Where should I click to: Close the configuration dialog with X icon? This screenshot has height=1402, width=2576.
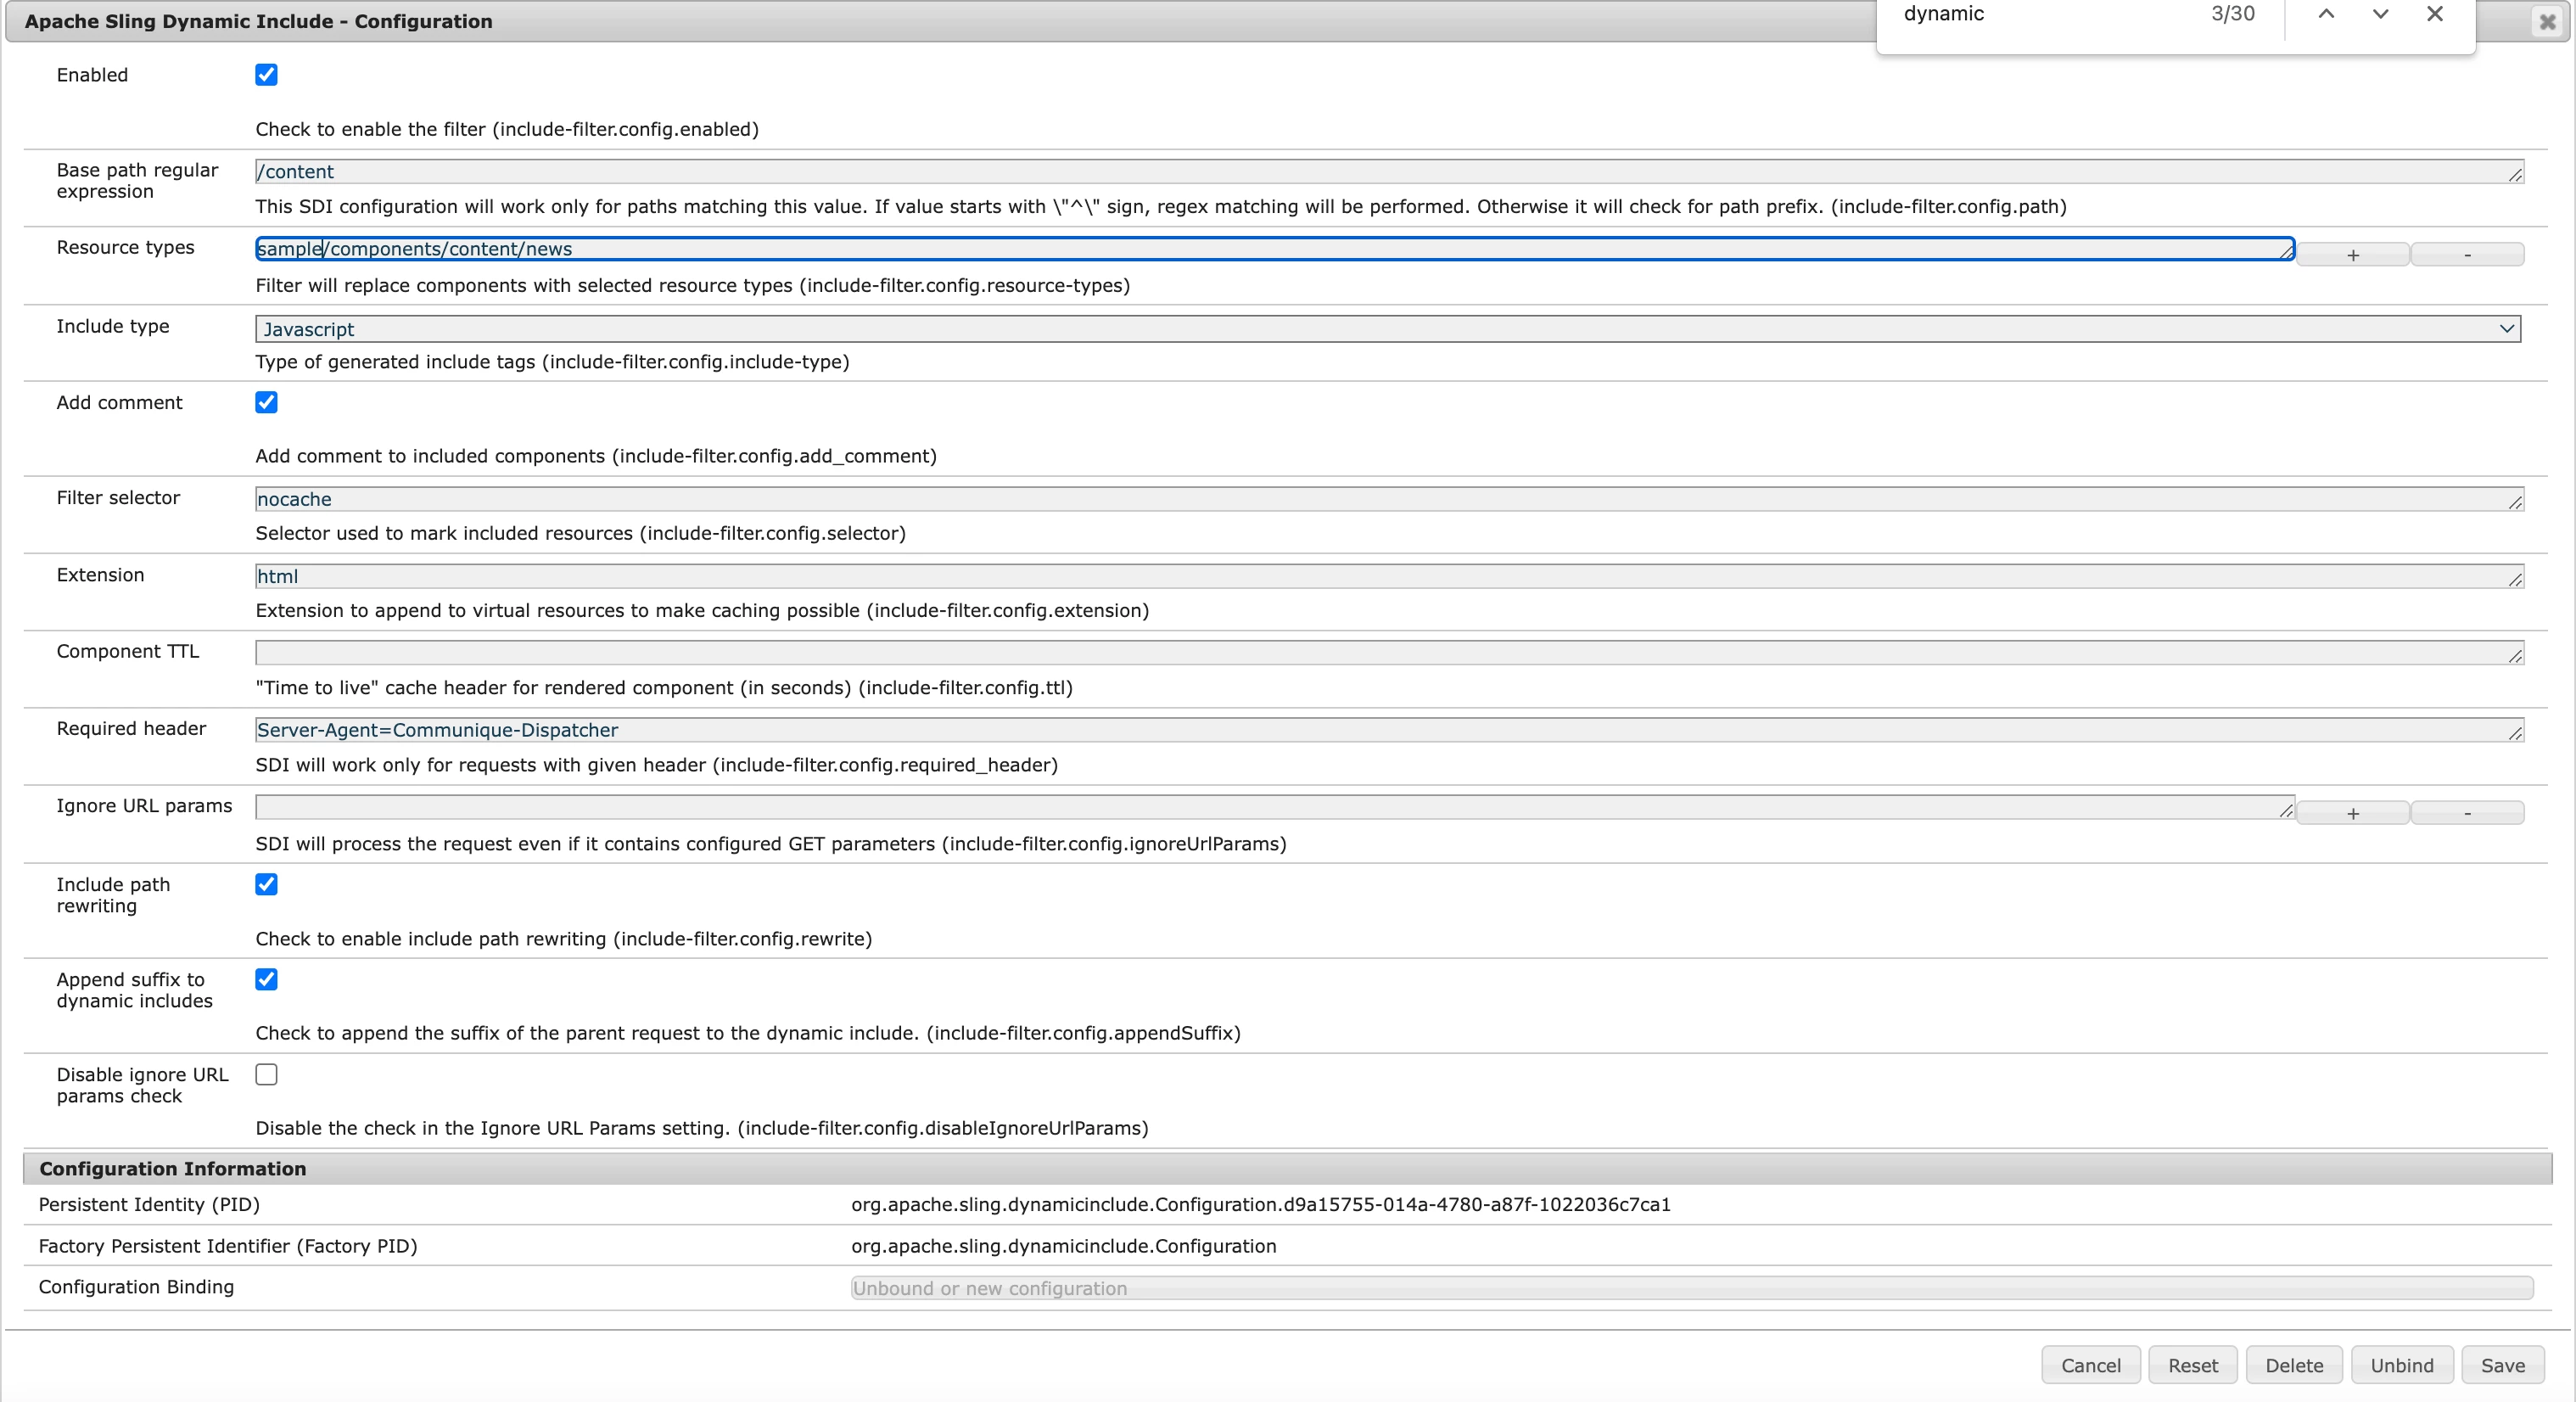click(x=2547, y=21)
